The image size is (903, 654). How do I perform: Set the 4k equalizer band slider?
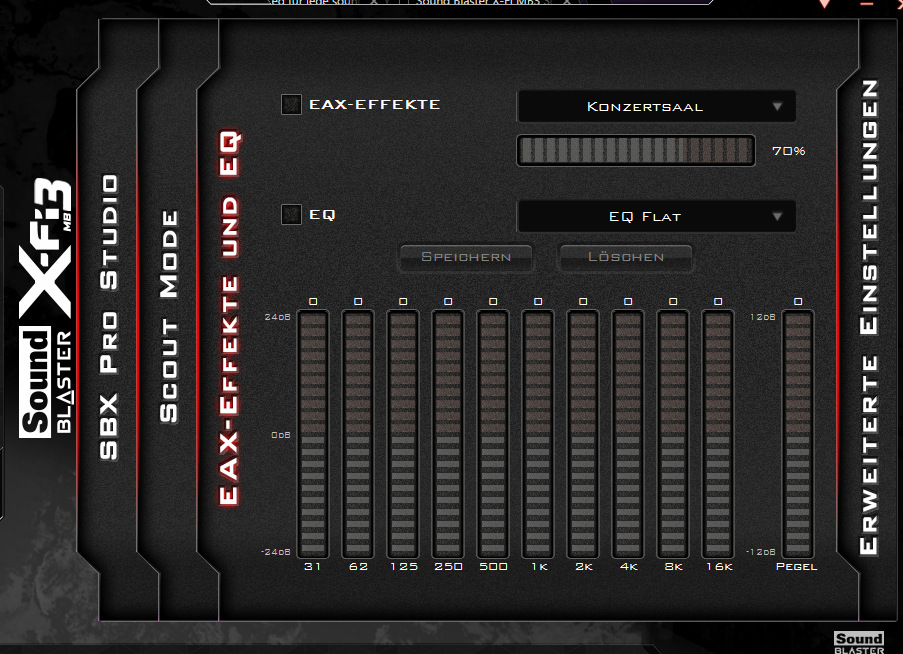click(628, 434)
